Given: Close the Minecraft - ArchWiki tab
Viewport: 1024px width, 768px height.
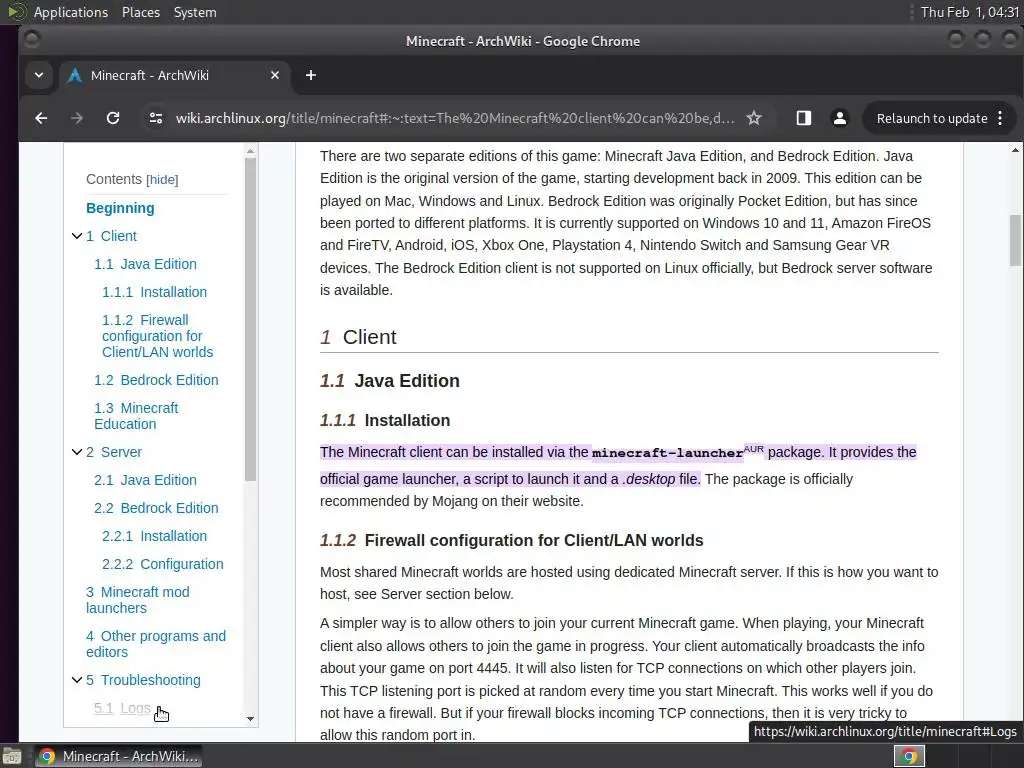Looking at the screenshot, I should tap(275, 75).
